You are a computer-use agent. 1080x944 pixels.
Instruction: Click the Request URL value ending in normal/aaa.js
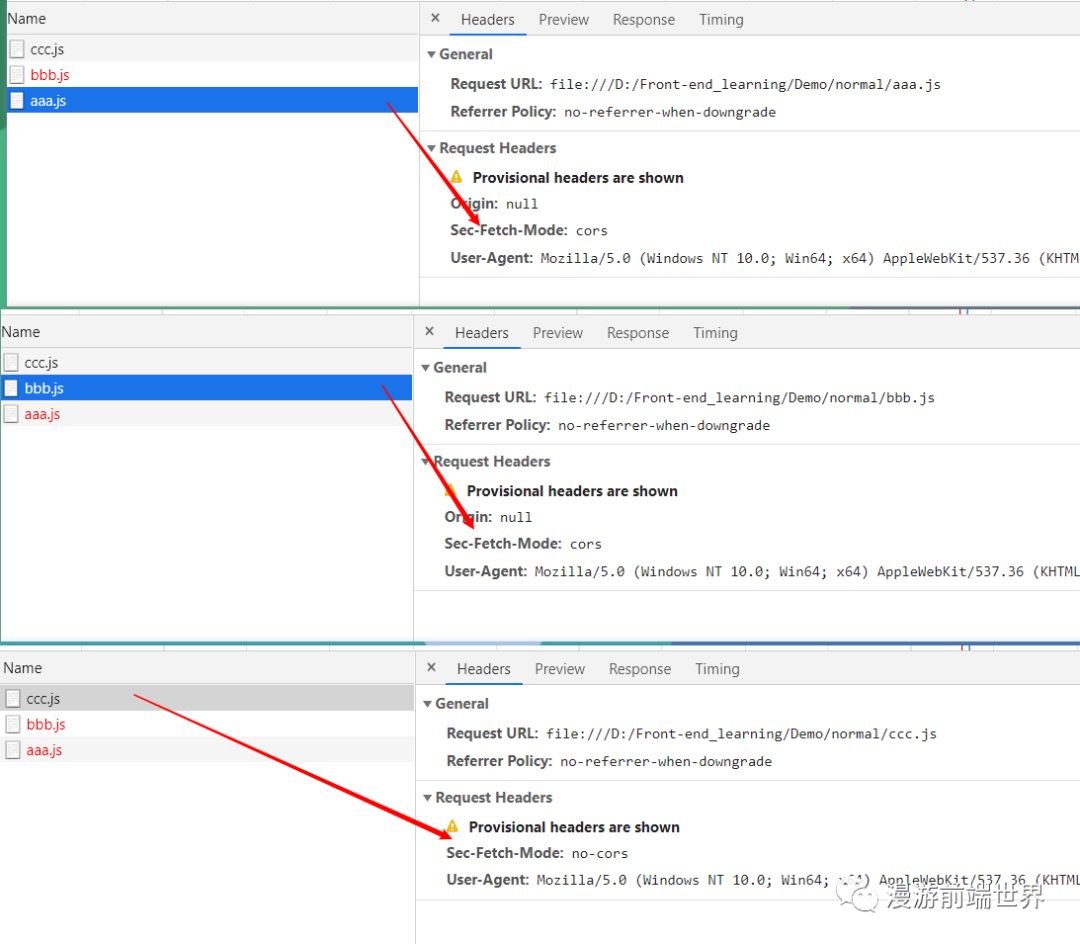click(x=745, y=84)
